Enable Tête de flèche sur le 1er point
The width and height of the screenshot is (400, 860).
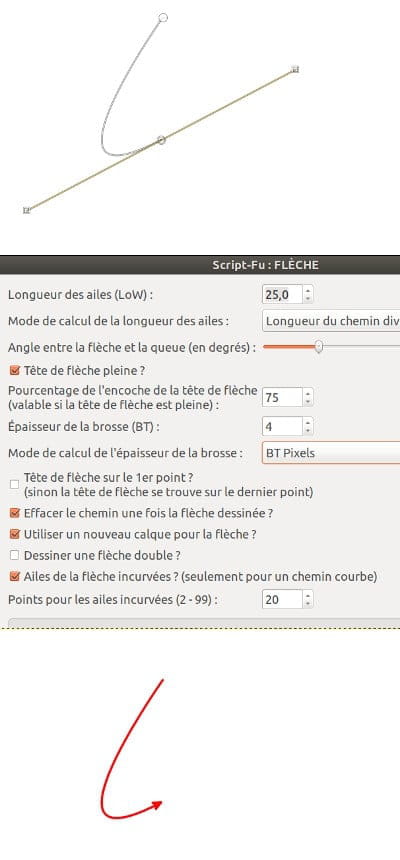click(15, 484)
